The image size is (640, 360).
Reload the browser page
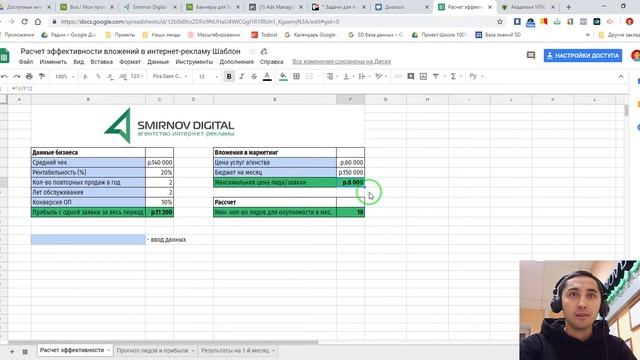24,22
